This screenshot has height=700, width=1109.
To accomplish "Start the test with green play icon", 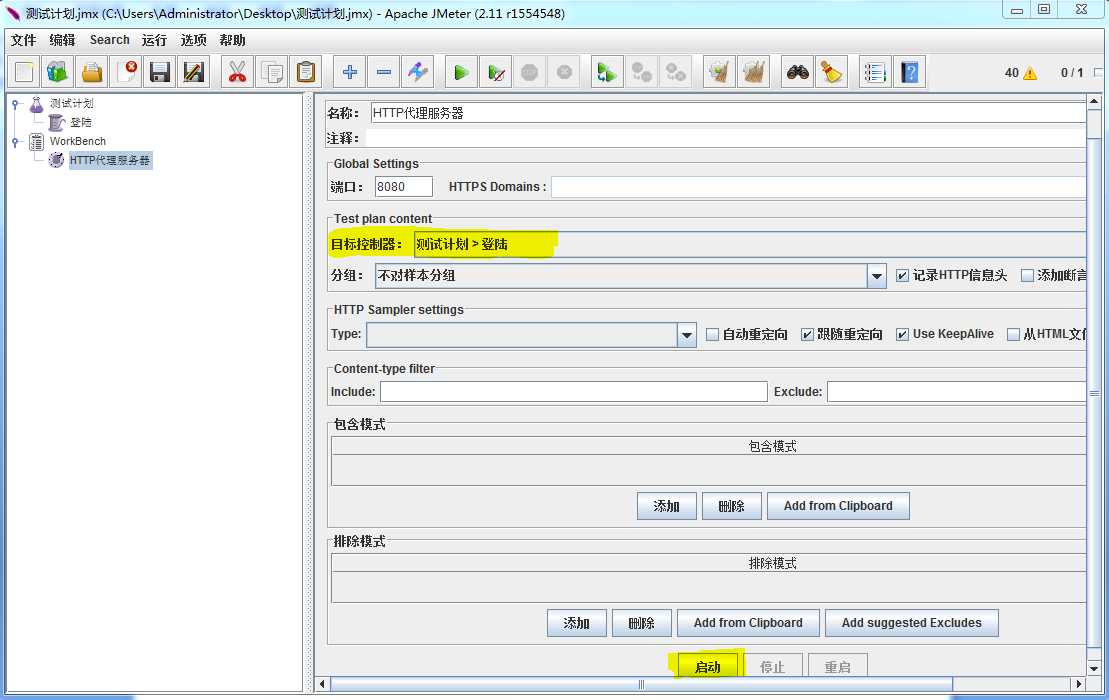I will [x=461, y=72].
